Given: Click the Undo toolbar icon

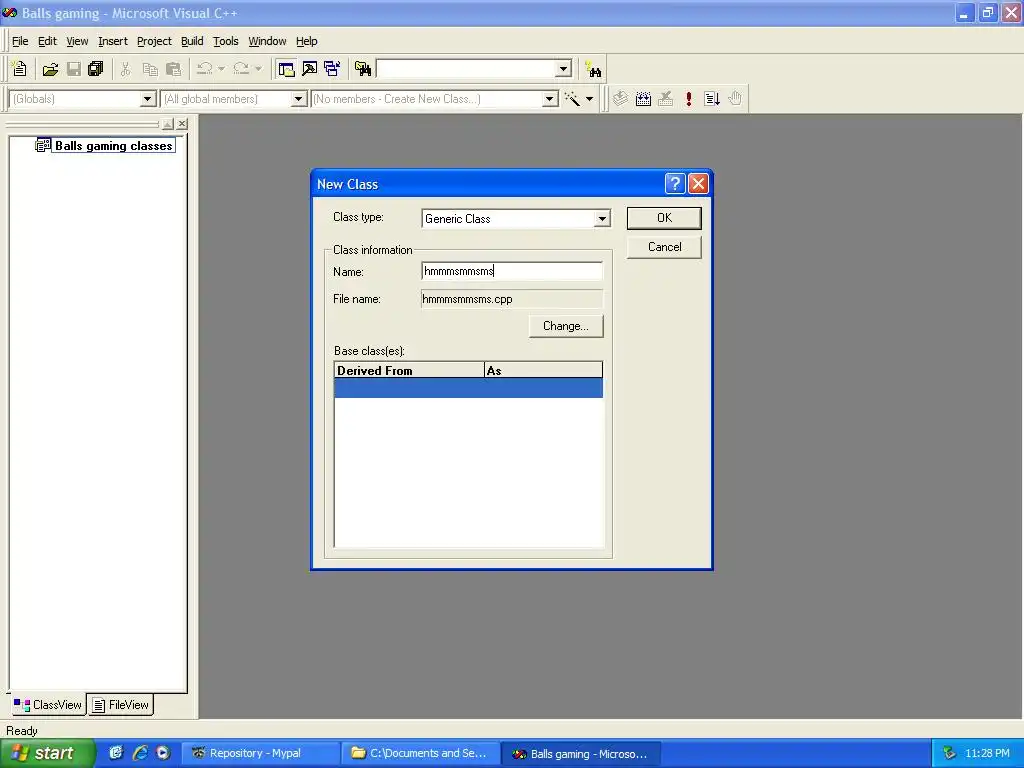Looking at the screenshot, I should point(205,69).
